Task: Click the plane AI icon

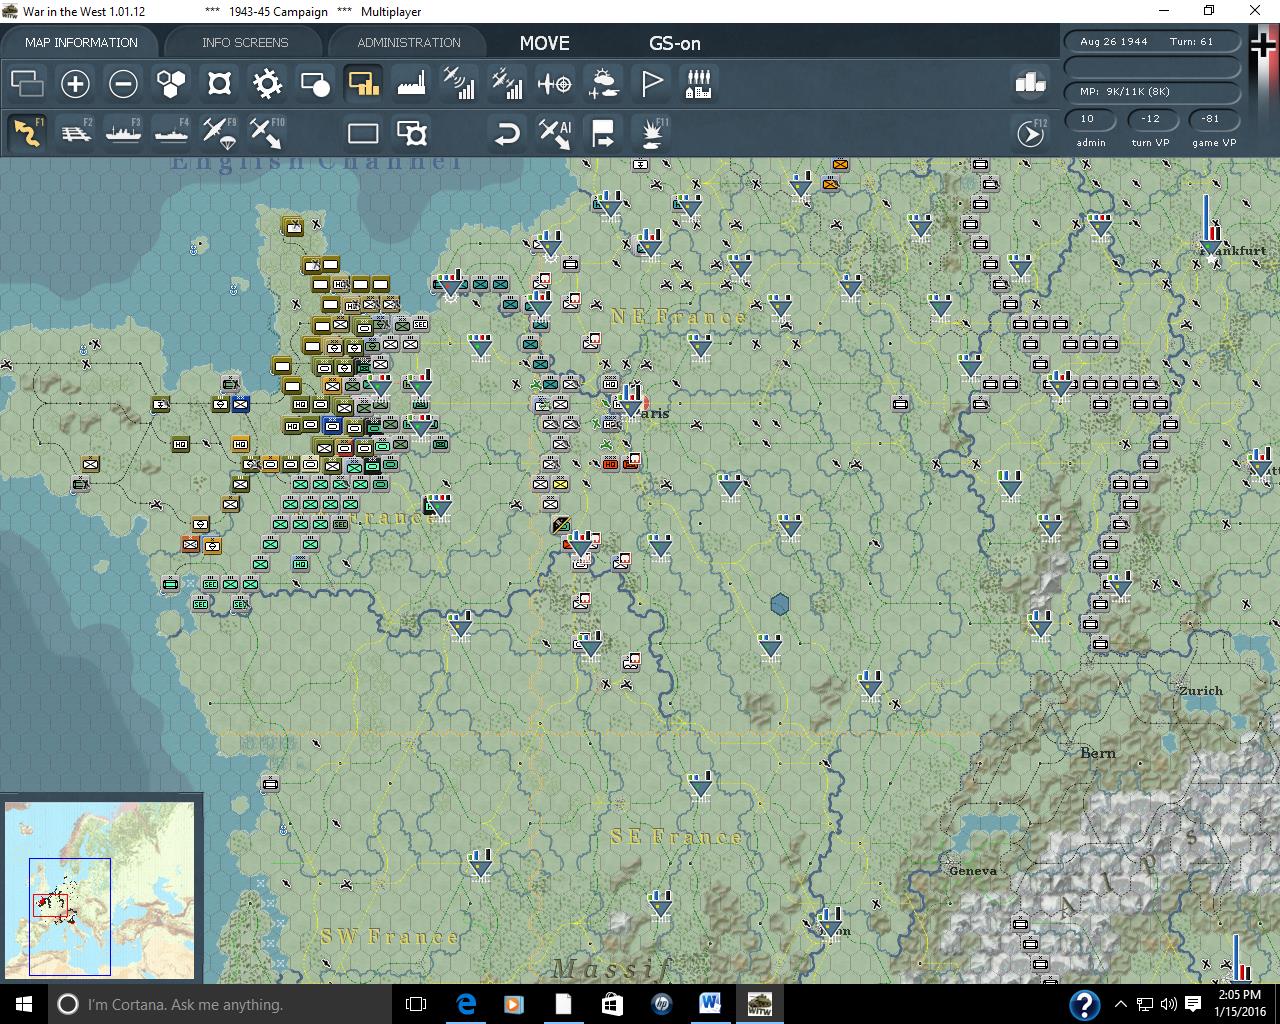Action: (555, 133)
